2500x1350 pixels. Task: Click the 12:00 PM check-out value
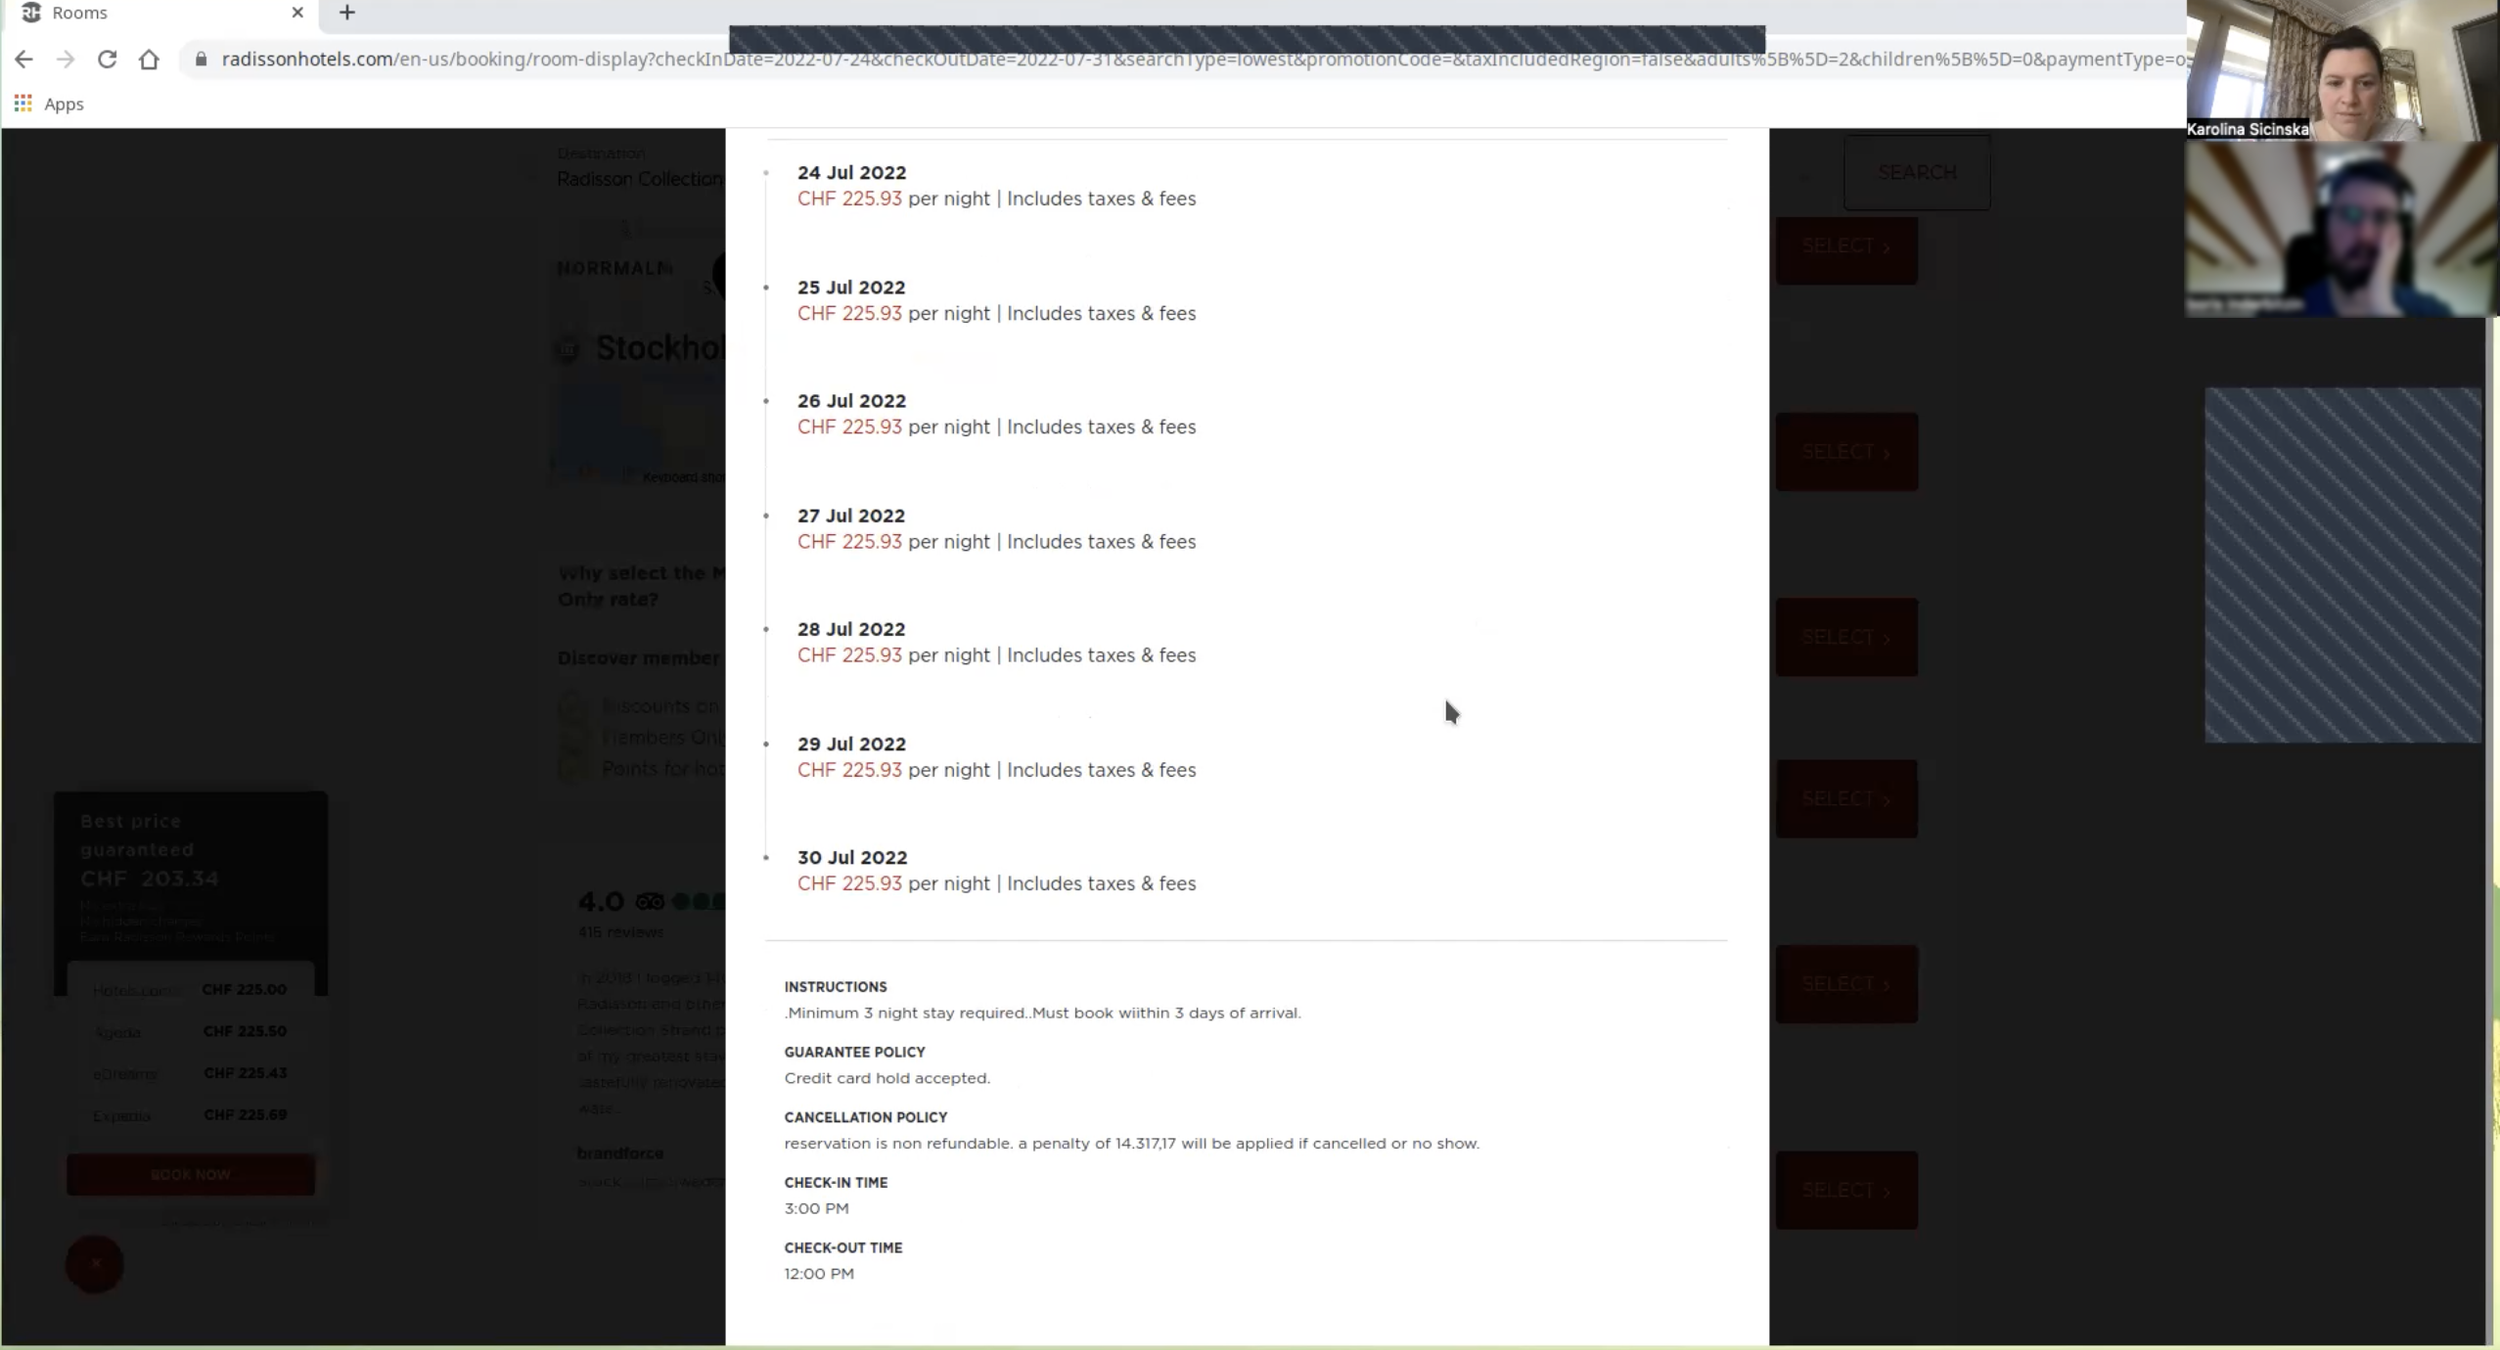[x=819, y=1274]
